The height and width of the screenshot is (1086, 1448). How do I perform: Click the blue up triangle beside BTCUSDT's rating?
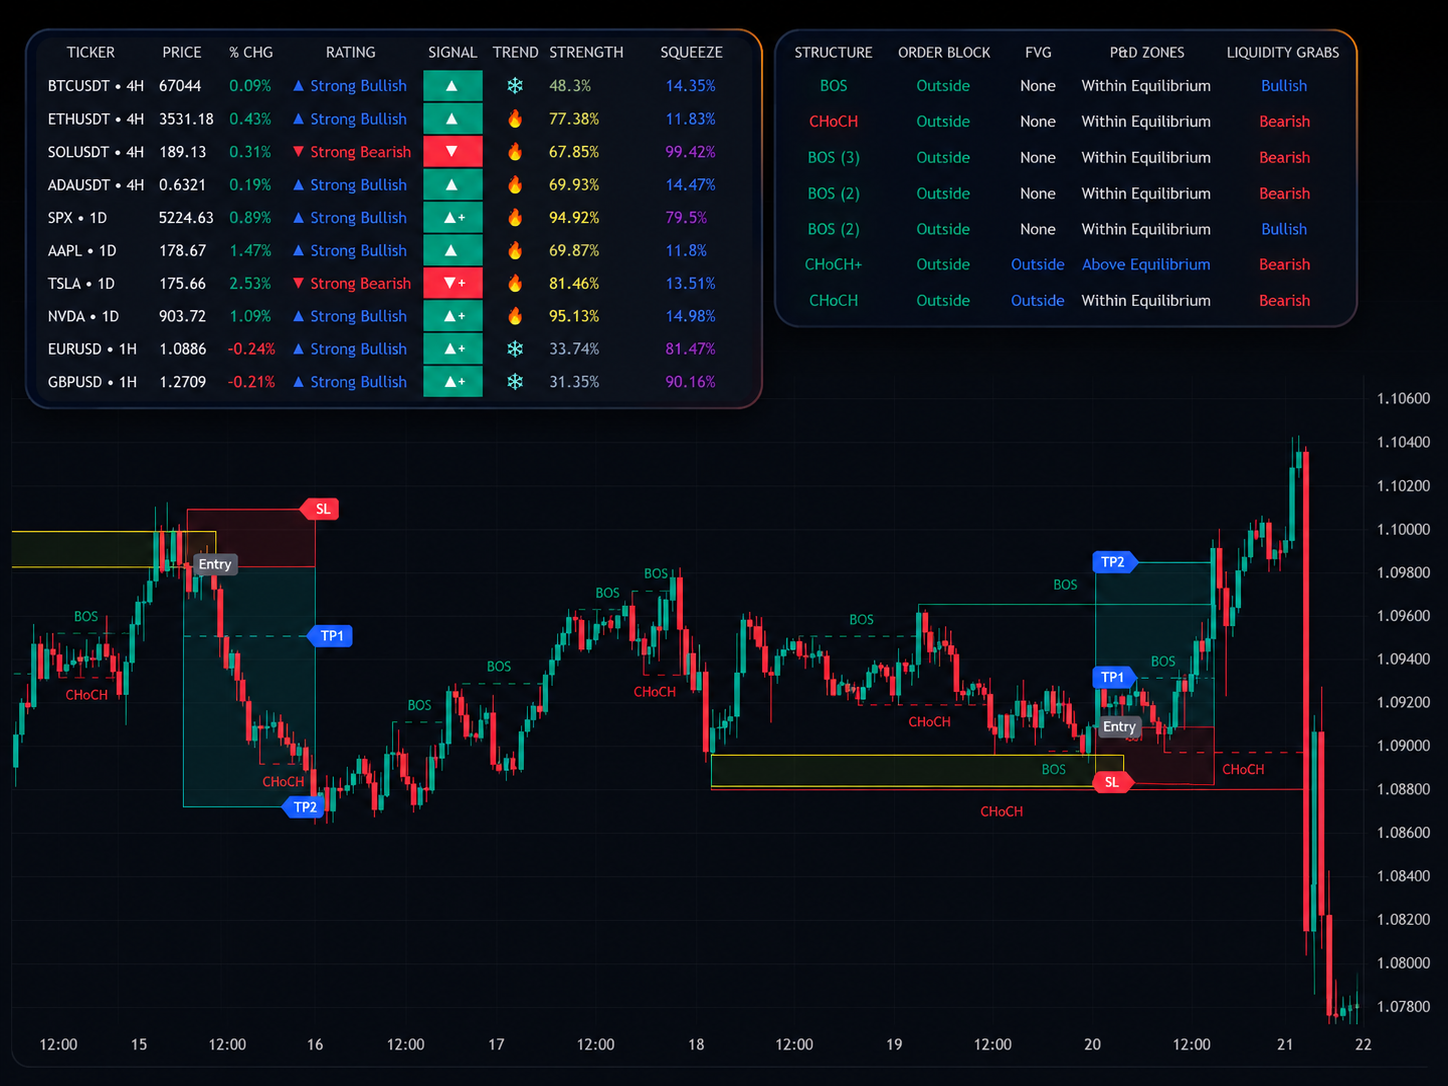(x=298, y=86)
